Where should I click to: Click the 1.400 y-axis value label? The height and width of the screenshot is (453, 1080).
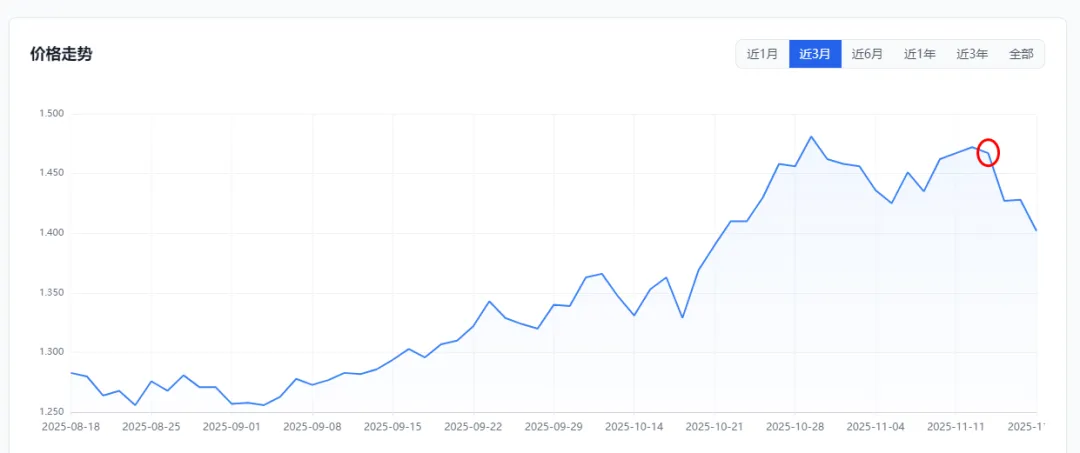click(51, 233)
